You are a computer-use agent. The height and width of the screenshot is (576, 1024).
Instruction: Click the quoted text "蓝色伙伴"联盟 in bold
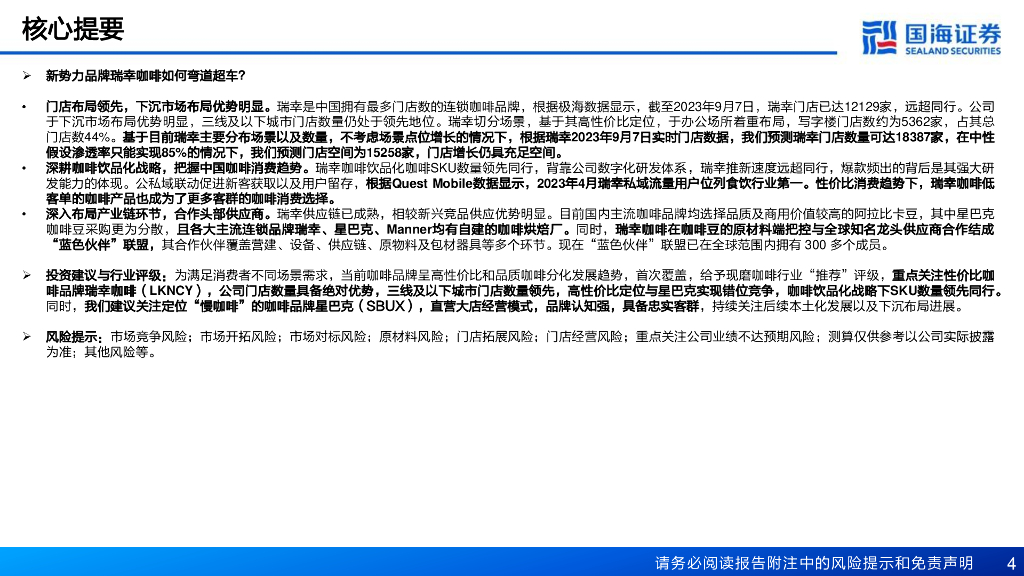point(101,245)
